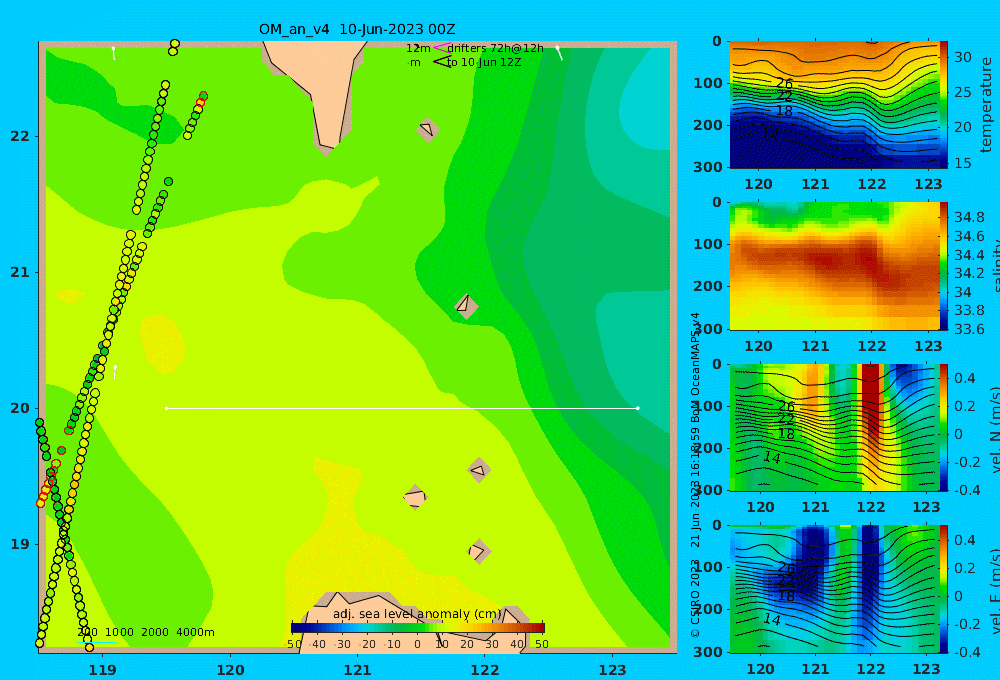Click longitude label 119 below main map
The height and width of the screenshot is (680, 1000).
pyautogui.click(x=102, y=670)
